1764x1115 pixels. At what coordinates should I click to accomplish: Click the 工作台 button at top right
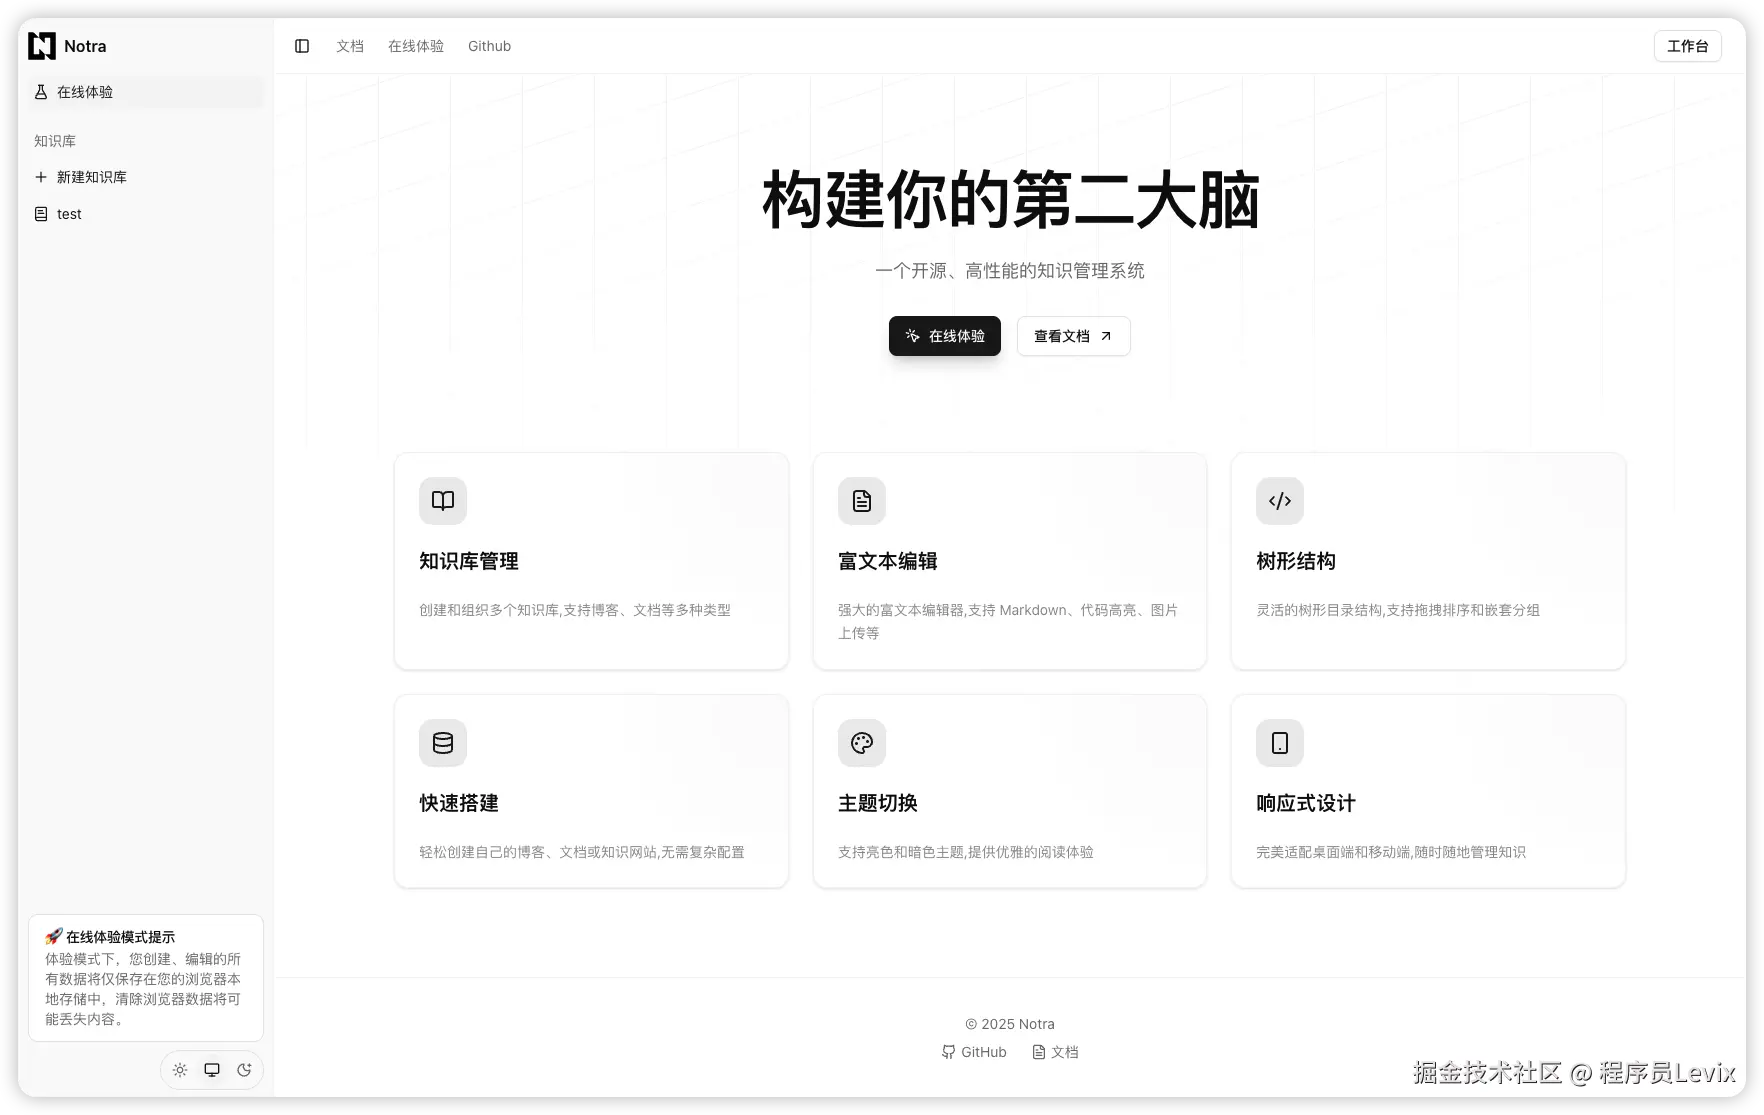tap(1687, 46)
